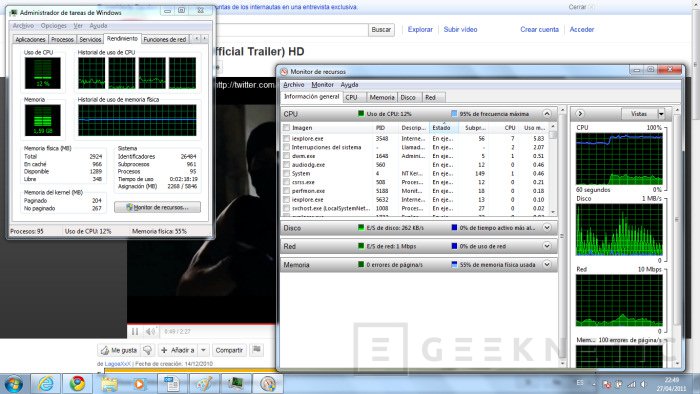Check the dwm.exe process checkbox
This screenshot has height=394, width=700.
tap(286, 156)
